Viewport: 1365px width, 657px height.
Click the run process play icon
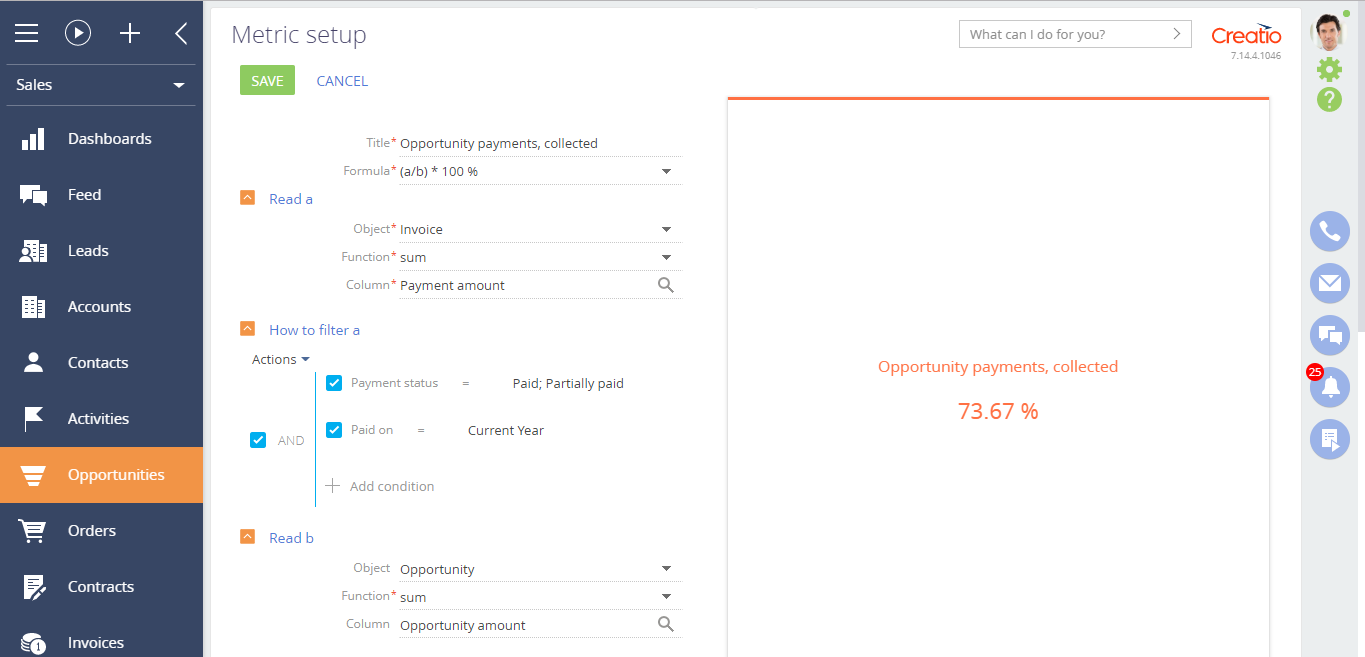click(x=78, y=33)
